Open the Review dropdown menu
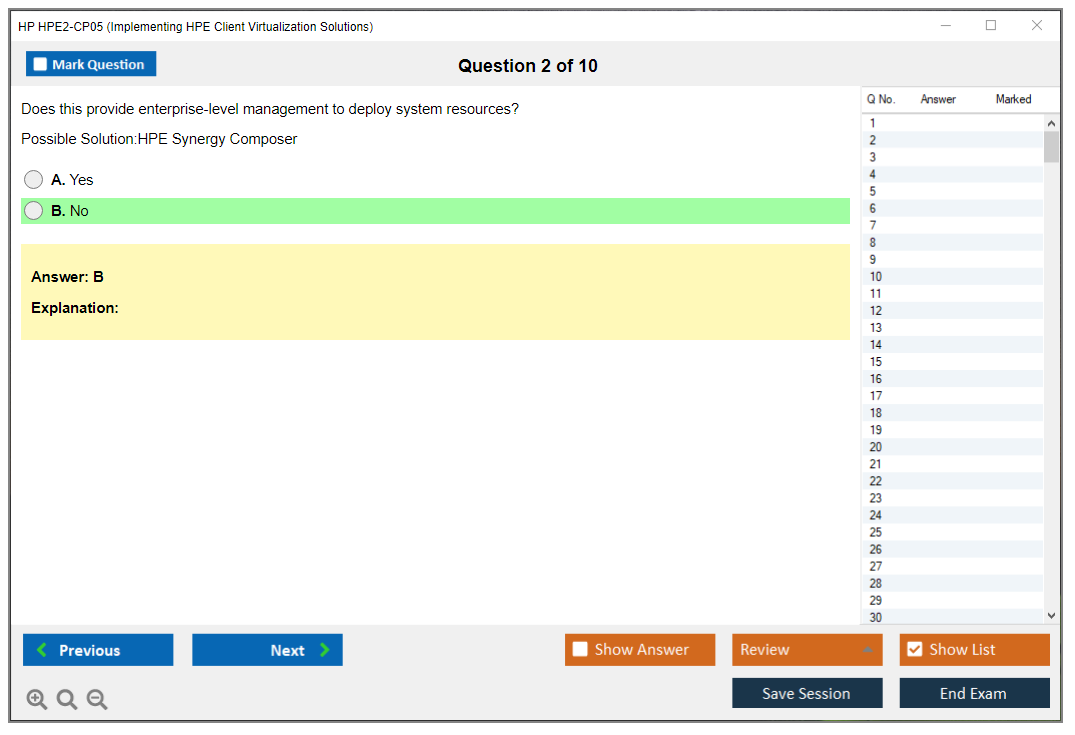This screenshot has width=1075, height=735. (x=806, y=650)
